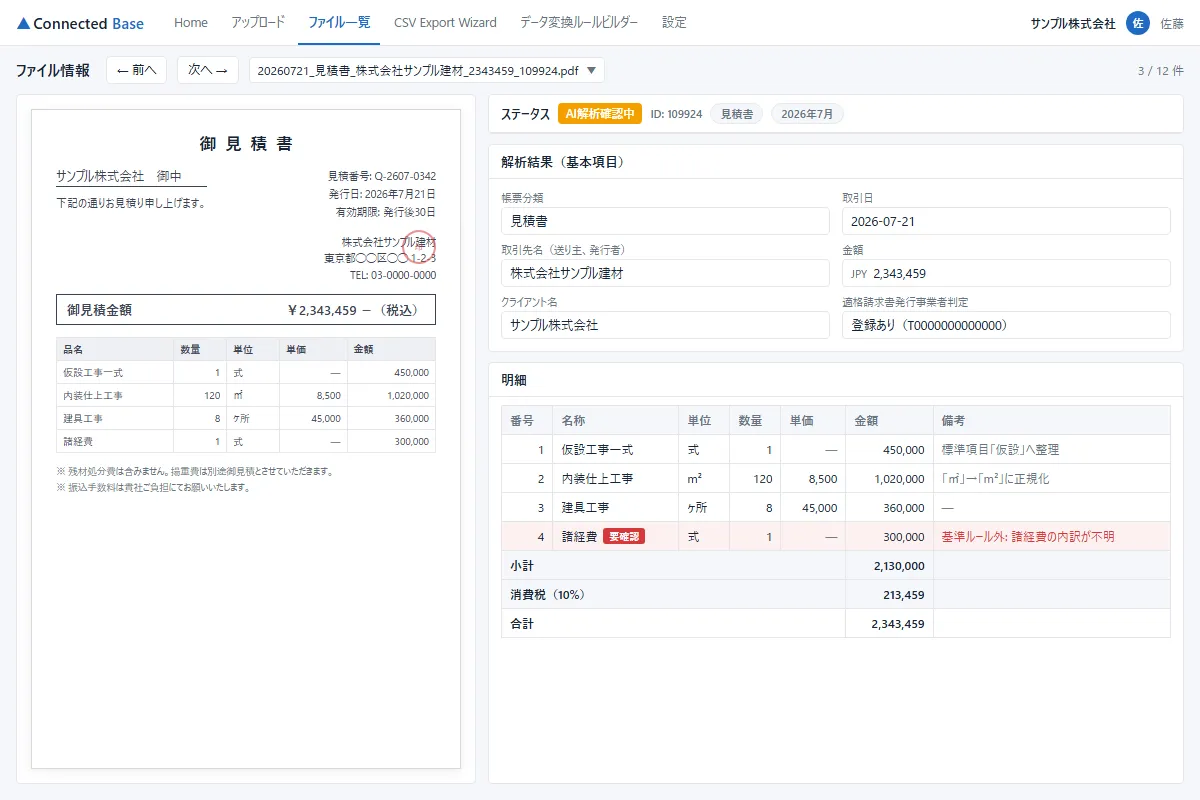Open the user avatar 佐 icon
This screenshot has height=800, width=1200.
1137,23
